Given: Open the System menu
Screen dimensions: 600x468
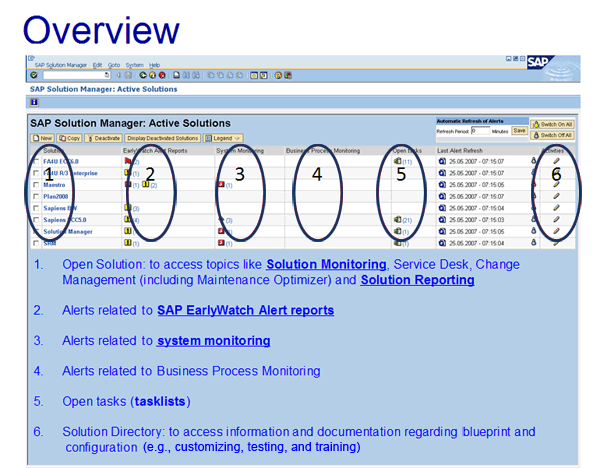Looking at the screenshot, I should (134, 64).
